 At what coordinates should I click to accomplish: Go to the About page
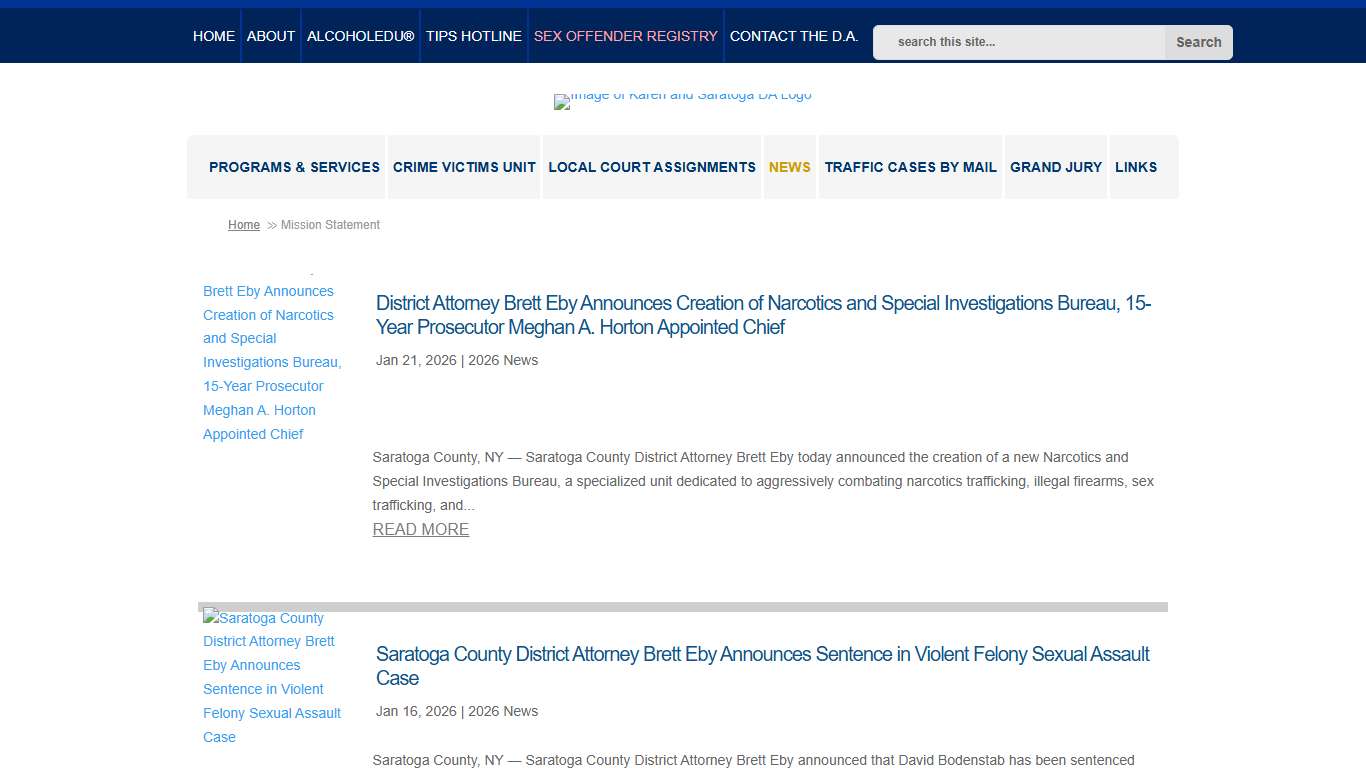coord(271,36)
